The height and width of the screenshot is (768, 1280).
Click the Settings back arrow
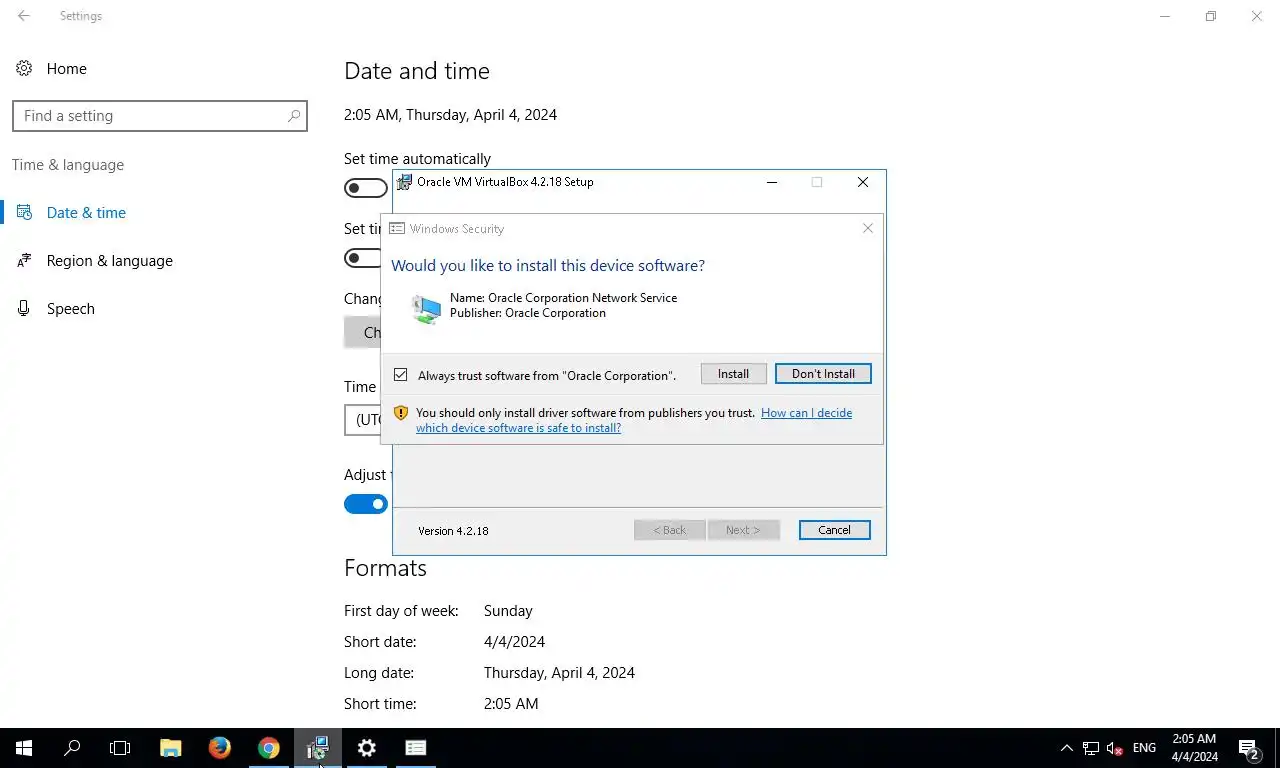pos(24,16)
